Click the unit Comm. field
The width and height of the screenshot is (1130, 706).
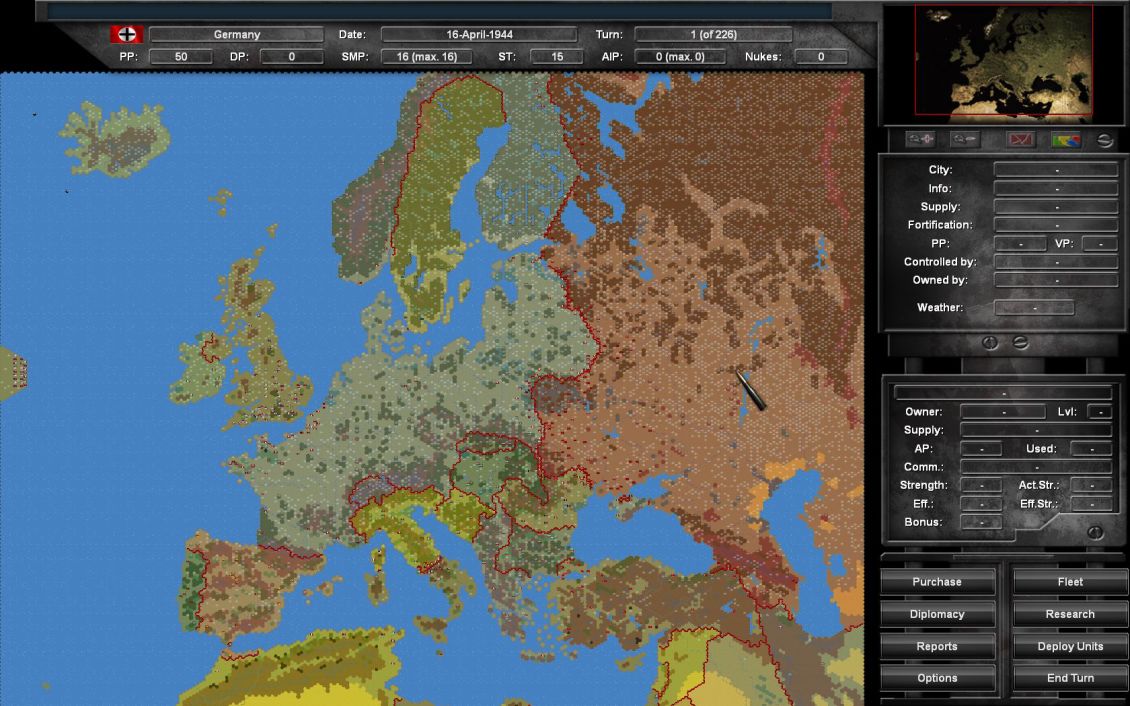(1036, 467)
